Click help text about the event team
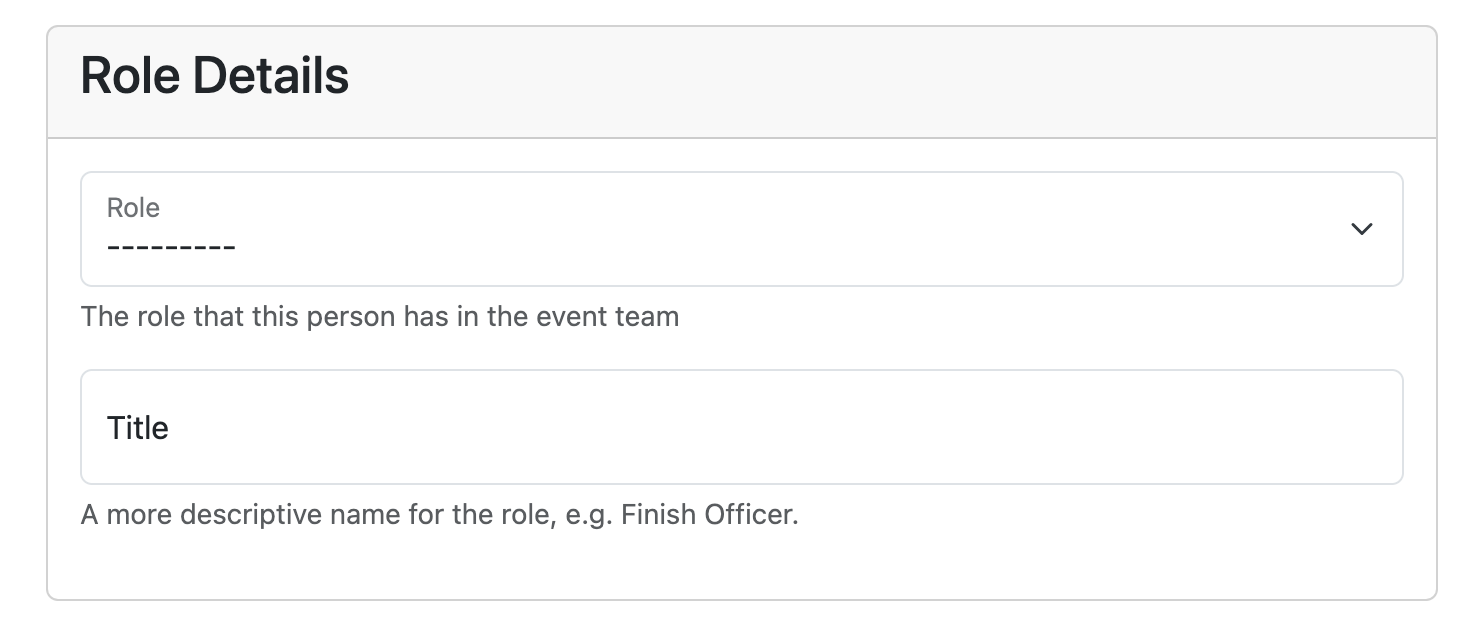The image size is (1482, 620). 380,317
